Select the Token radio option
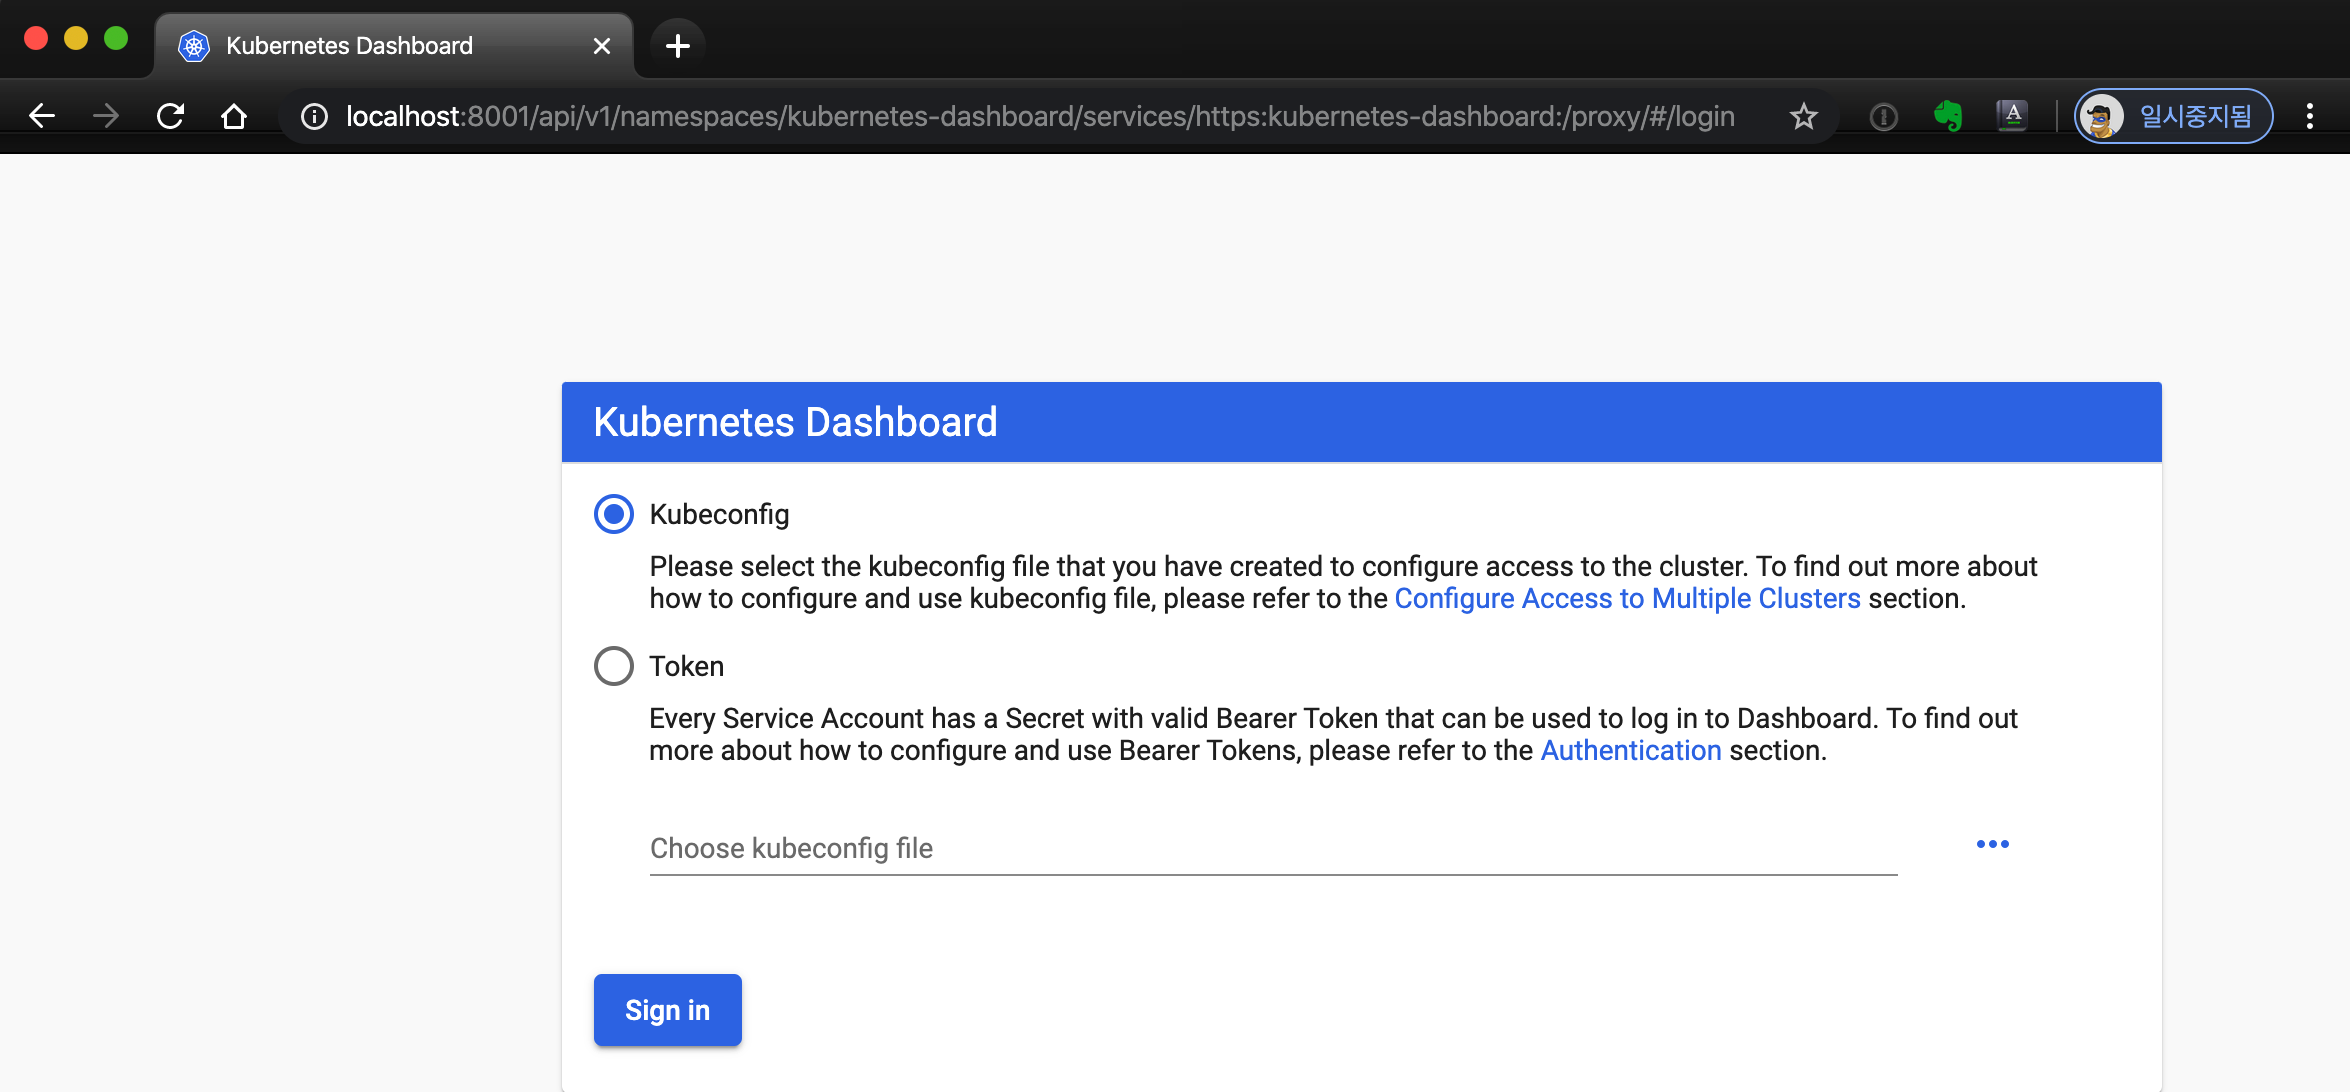This screenshot has width=2350, height=1092. [x=614, y=666]
